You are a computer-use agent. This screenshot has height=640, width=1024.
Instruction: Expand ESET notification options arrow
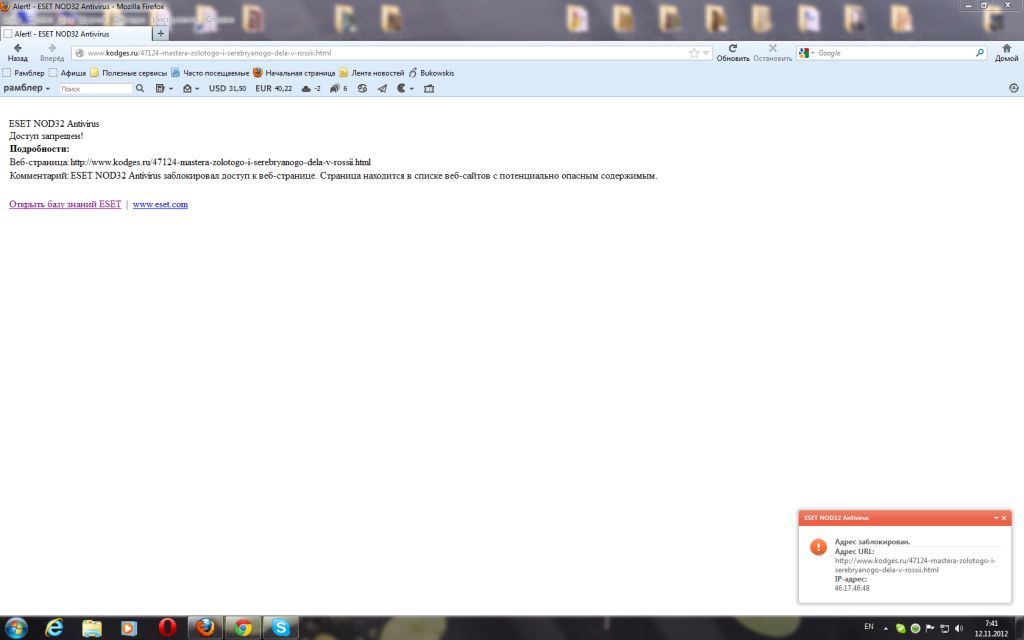click(995, 518)
